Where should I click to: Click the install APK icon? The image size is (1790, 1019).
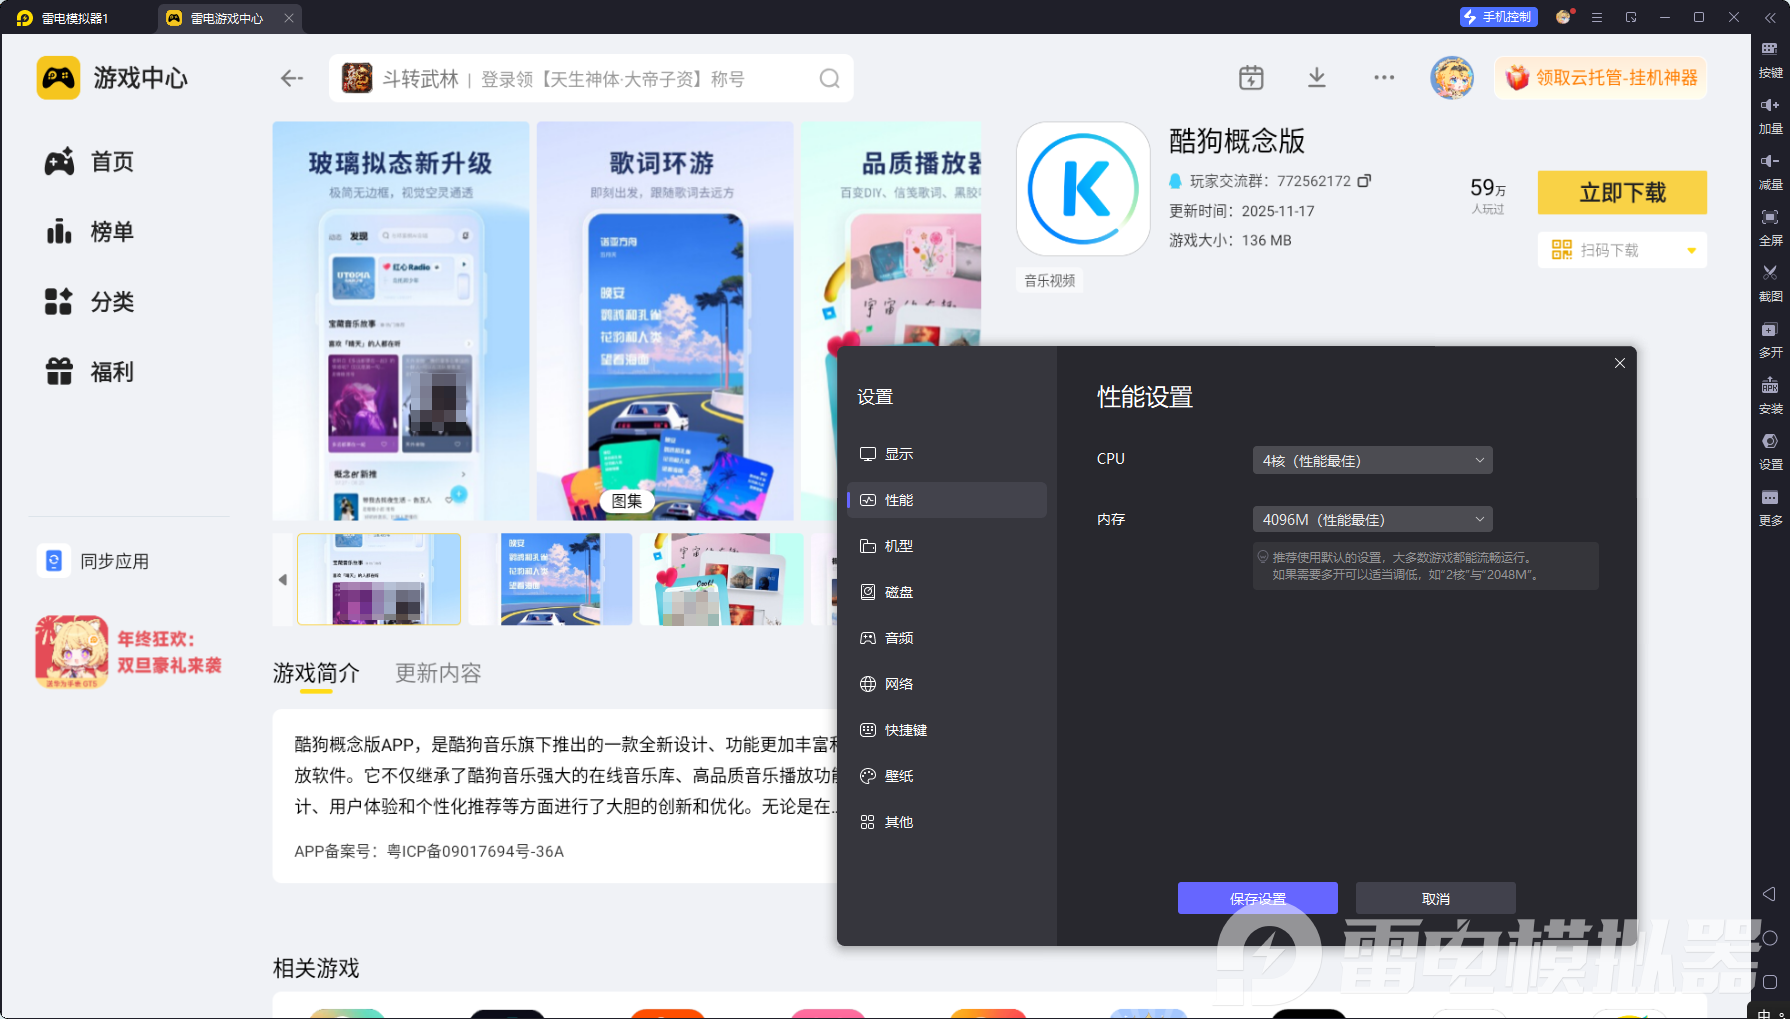(x=1770, y=387)
